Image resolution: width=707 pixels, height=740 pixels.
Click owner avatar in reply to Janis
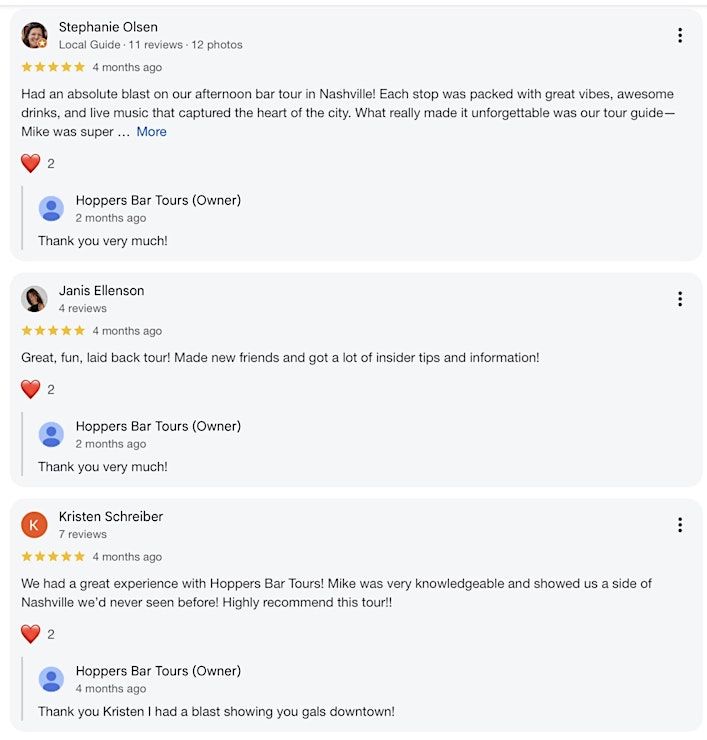coord(51,435)
